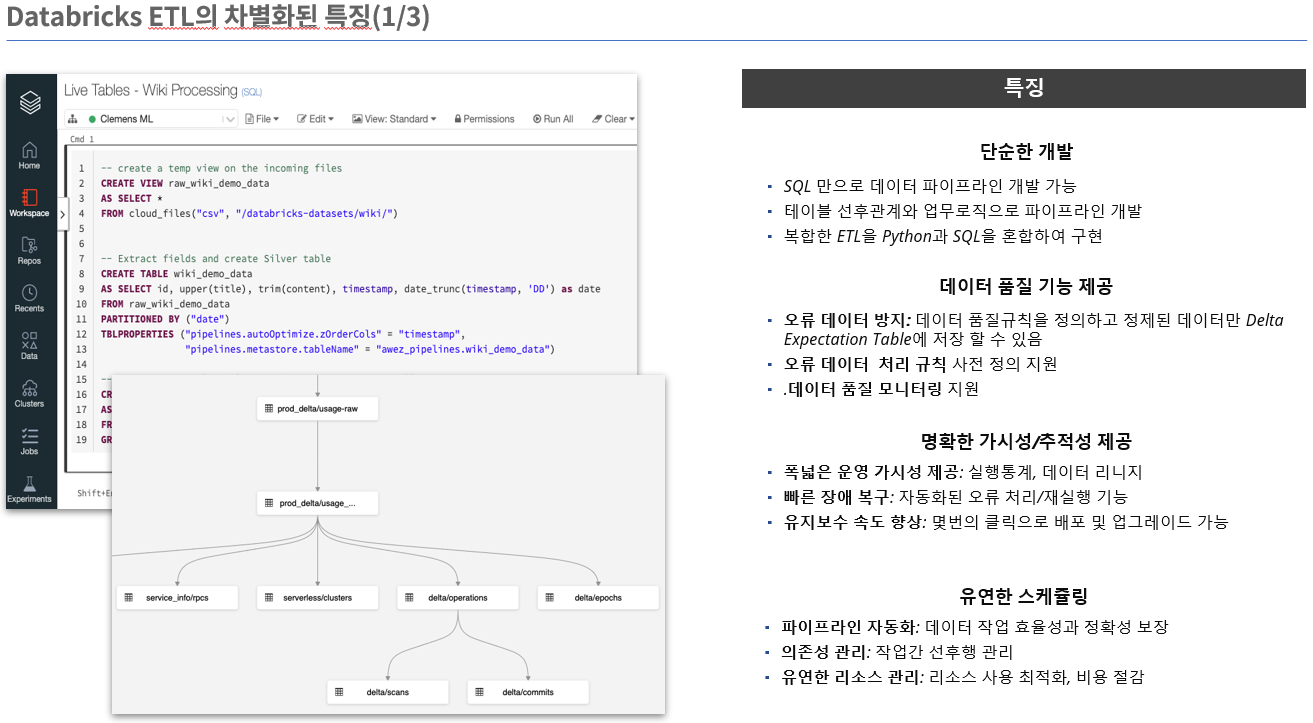Select the prod_delta/usage-raw node
The image size is (1313, 723).
tap(318, 409)
